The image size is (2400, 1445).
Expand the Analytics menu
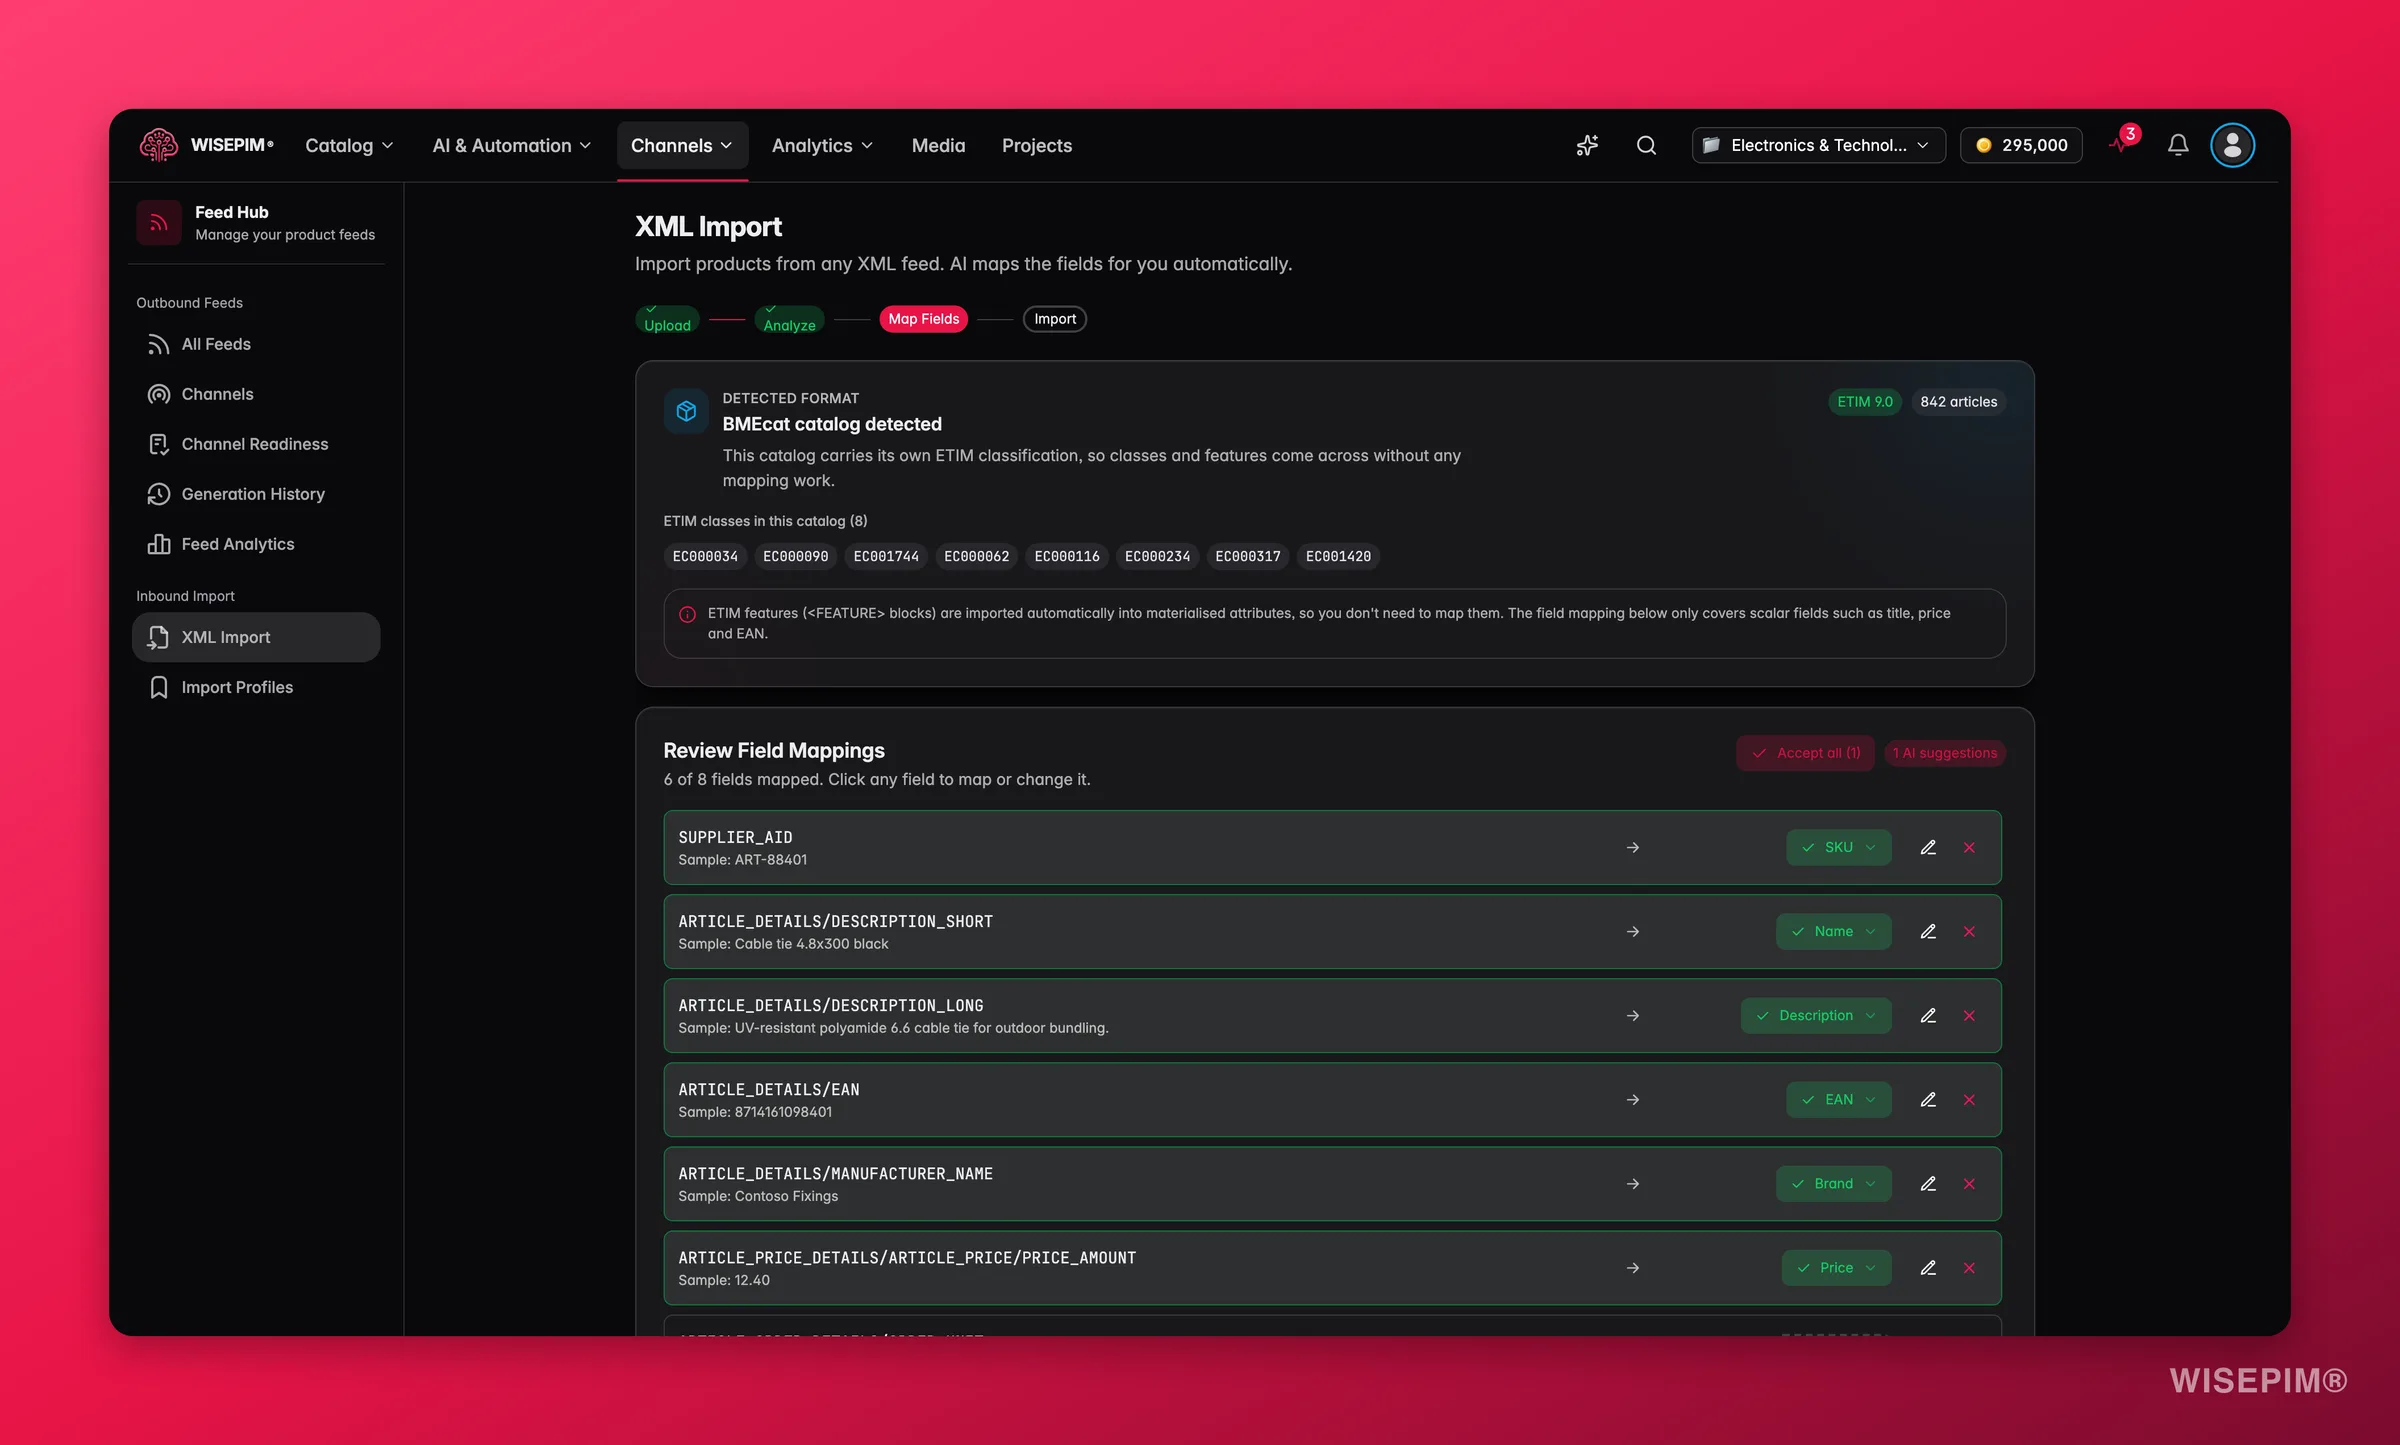point(822,145)
